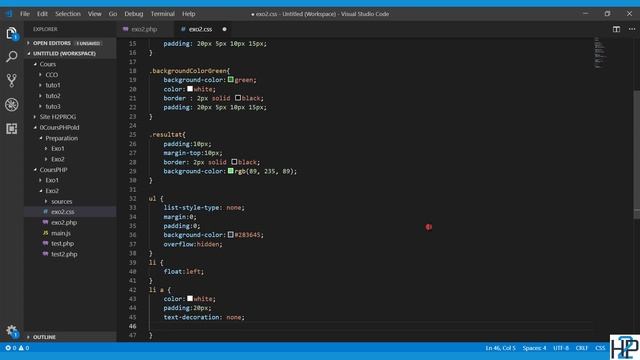Open the Debug view icon

pyautogui.click(x=11, y=104)
